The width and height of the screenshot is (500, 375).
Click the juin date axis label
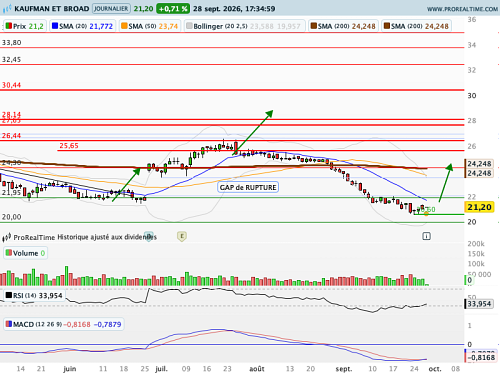69,369
